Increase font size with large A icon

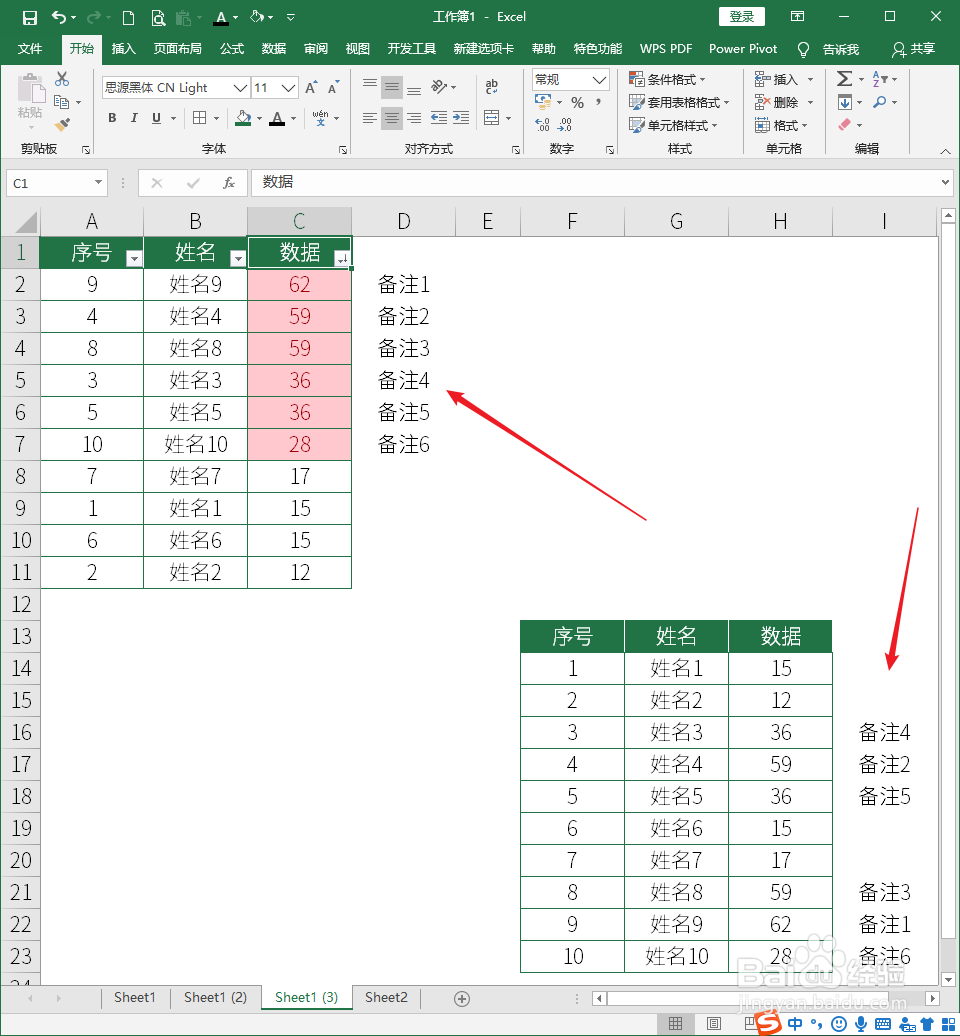click(311, 87)
